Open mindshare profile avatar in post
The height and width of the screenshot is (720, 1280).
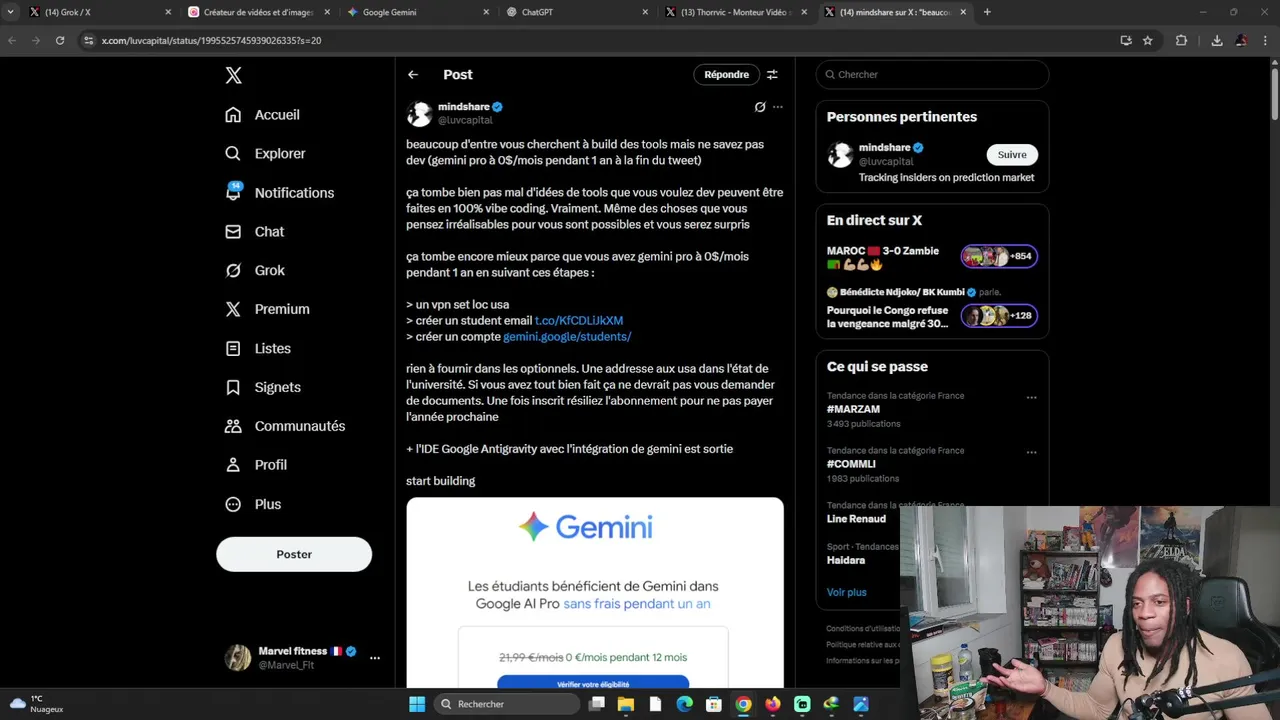click(x=419, y=114)
